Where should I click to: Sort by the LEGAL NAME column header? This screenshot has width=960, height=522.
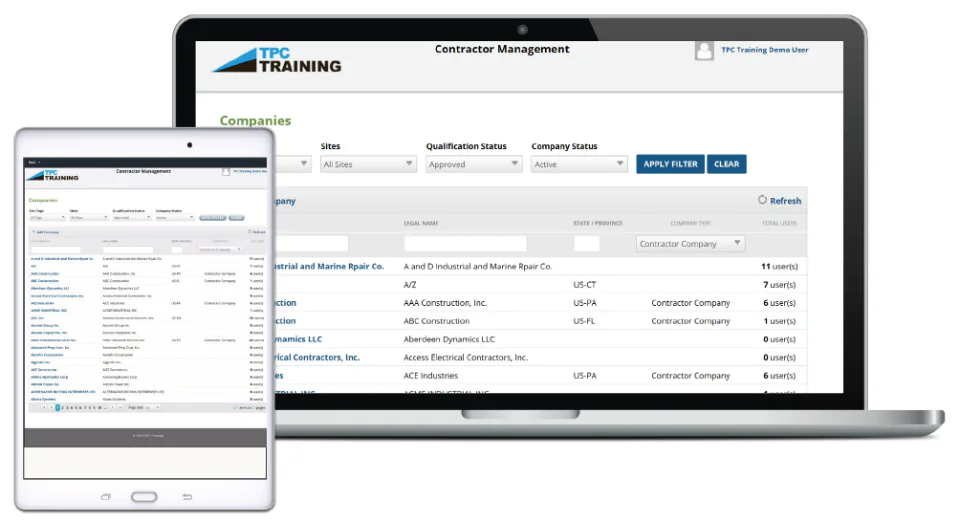pyautogui.click(x=421, y=223)
